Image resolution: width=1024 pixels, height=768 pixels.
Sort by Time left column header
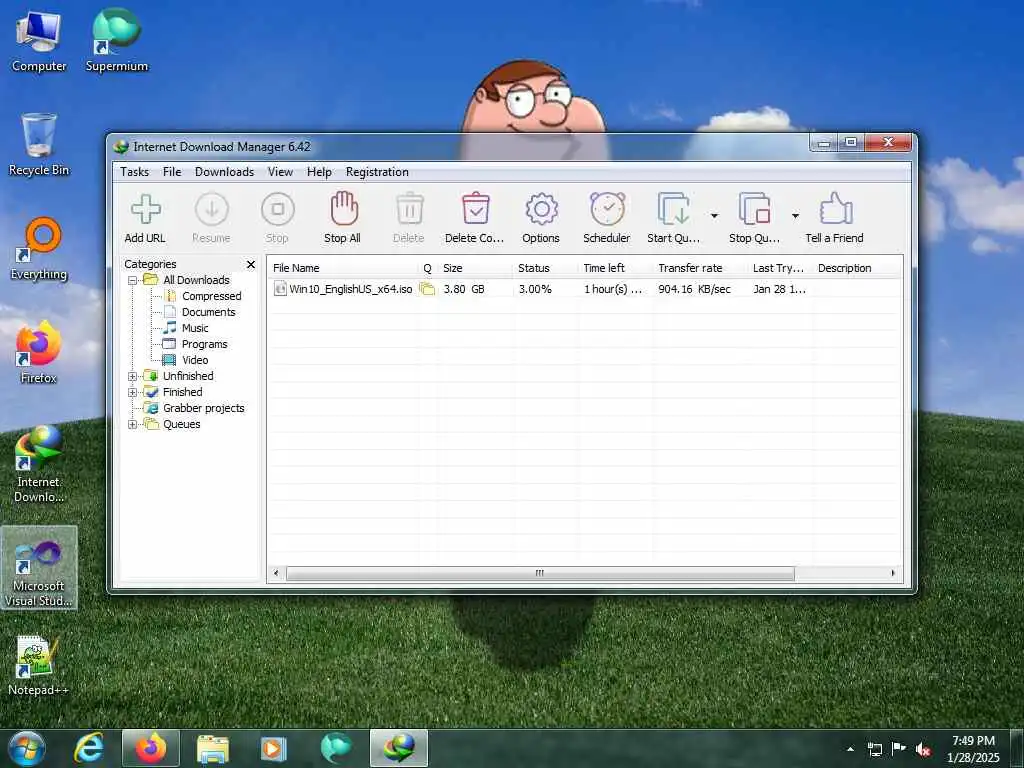616,268
